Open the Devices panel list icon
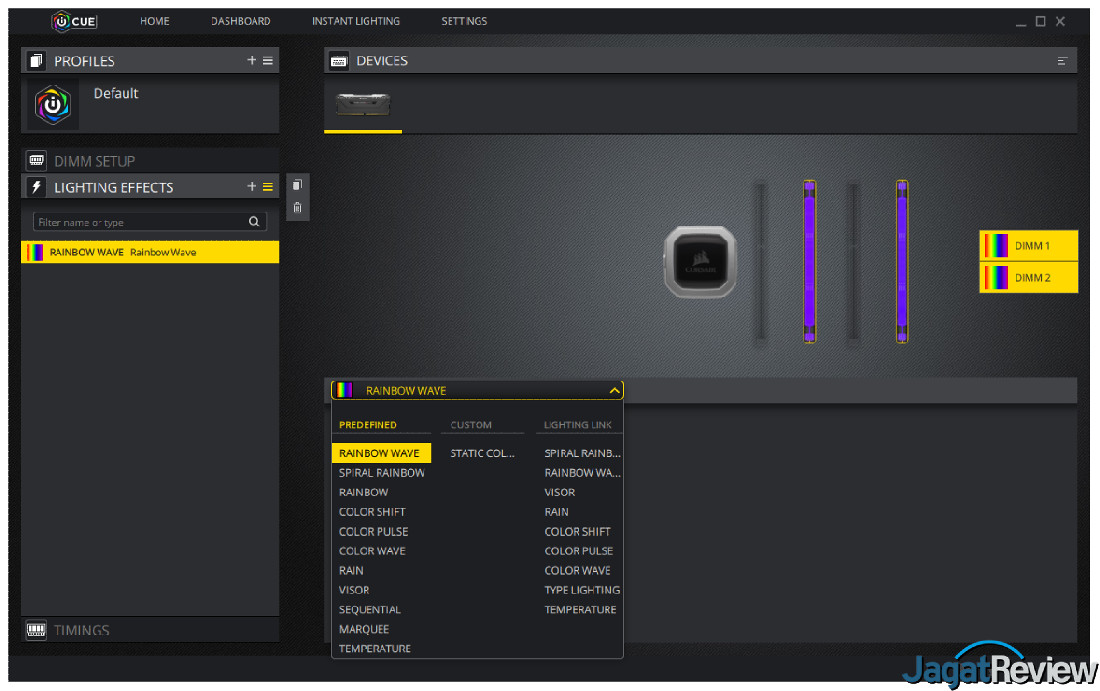The height and width of the screenshot is (691, 1100). tap(1062, 61)
